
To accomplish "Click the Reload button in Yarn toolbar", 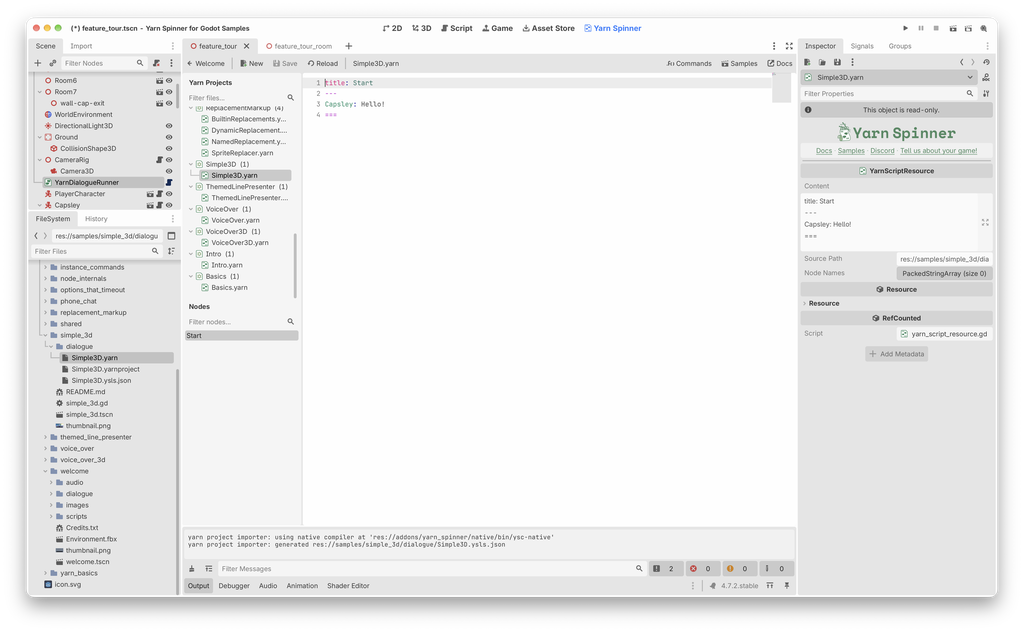I will [323, 63].
